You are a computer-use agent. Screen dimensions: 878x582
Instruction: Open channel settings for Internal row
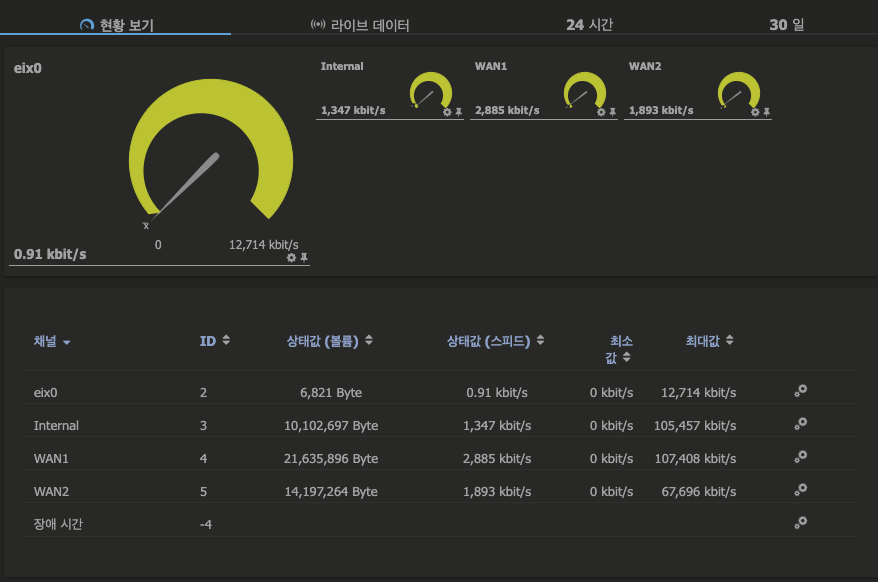tap(801, 423)
